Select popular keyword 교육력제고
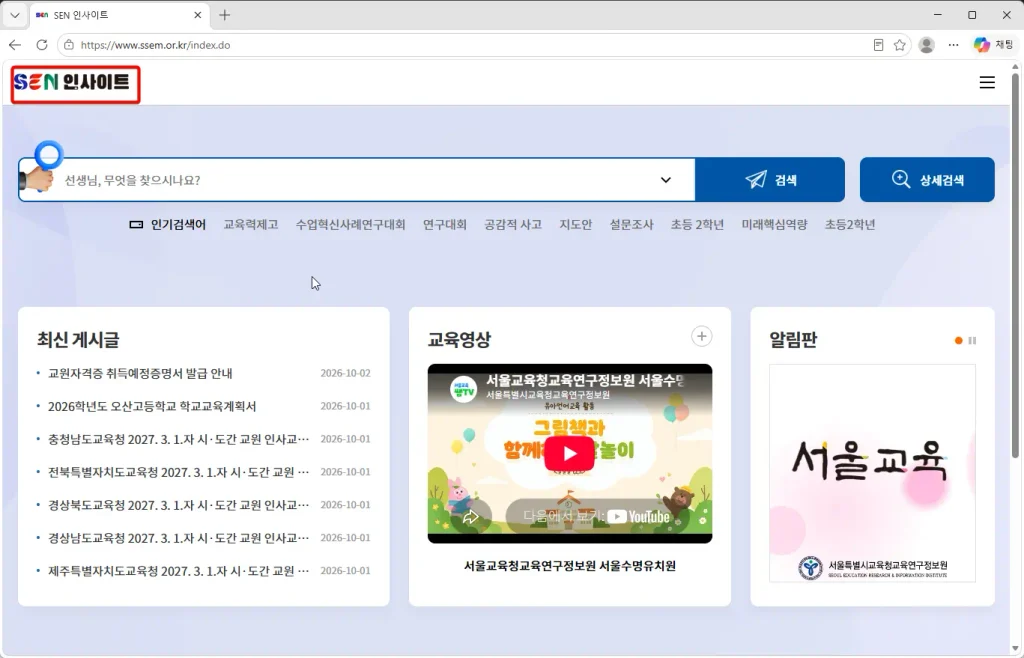 click(x=251, y=225)
